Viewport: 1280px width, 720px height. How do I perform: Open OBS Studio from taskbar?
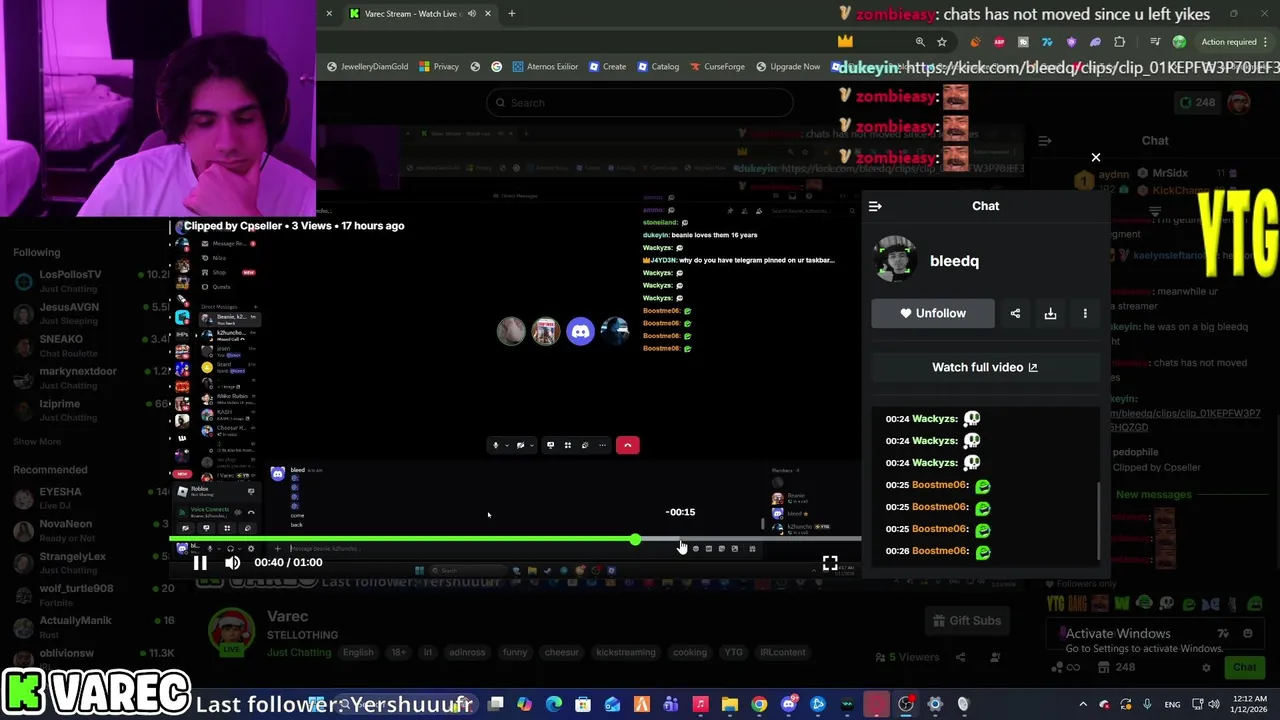click(906, 705)
